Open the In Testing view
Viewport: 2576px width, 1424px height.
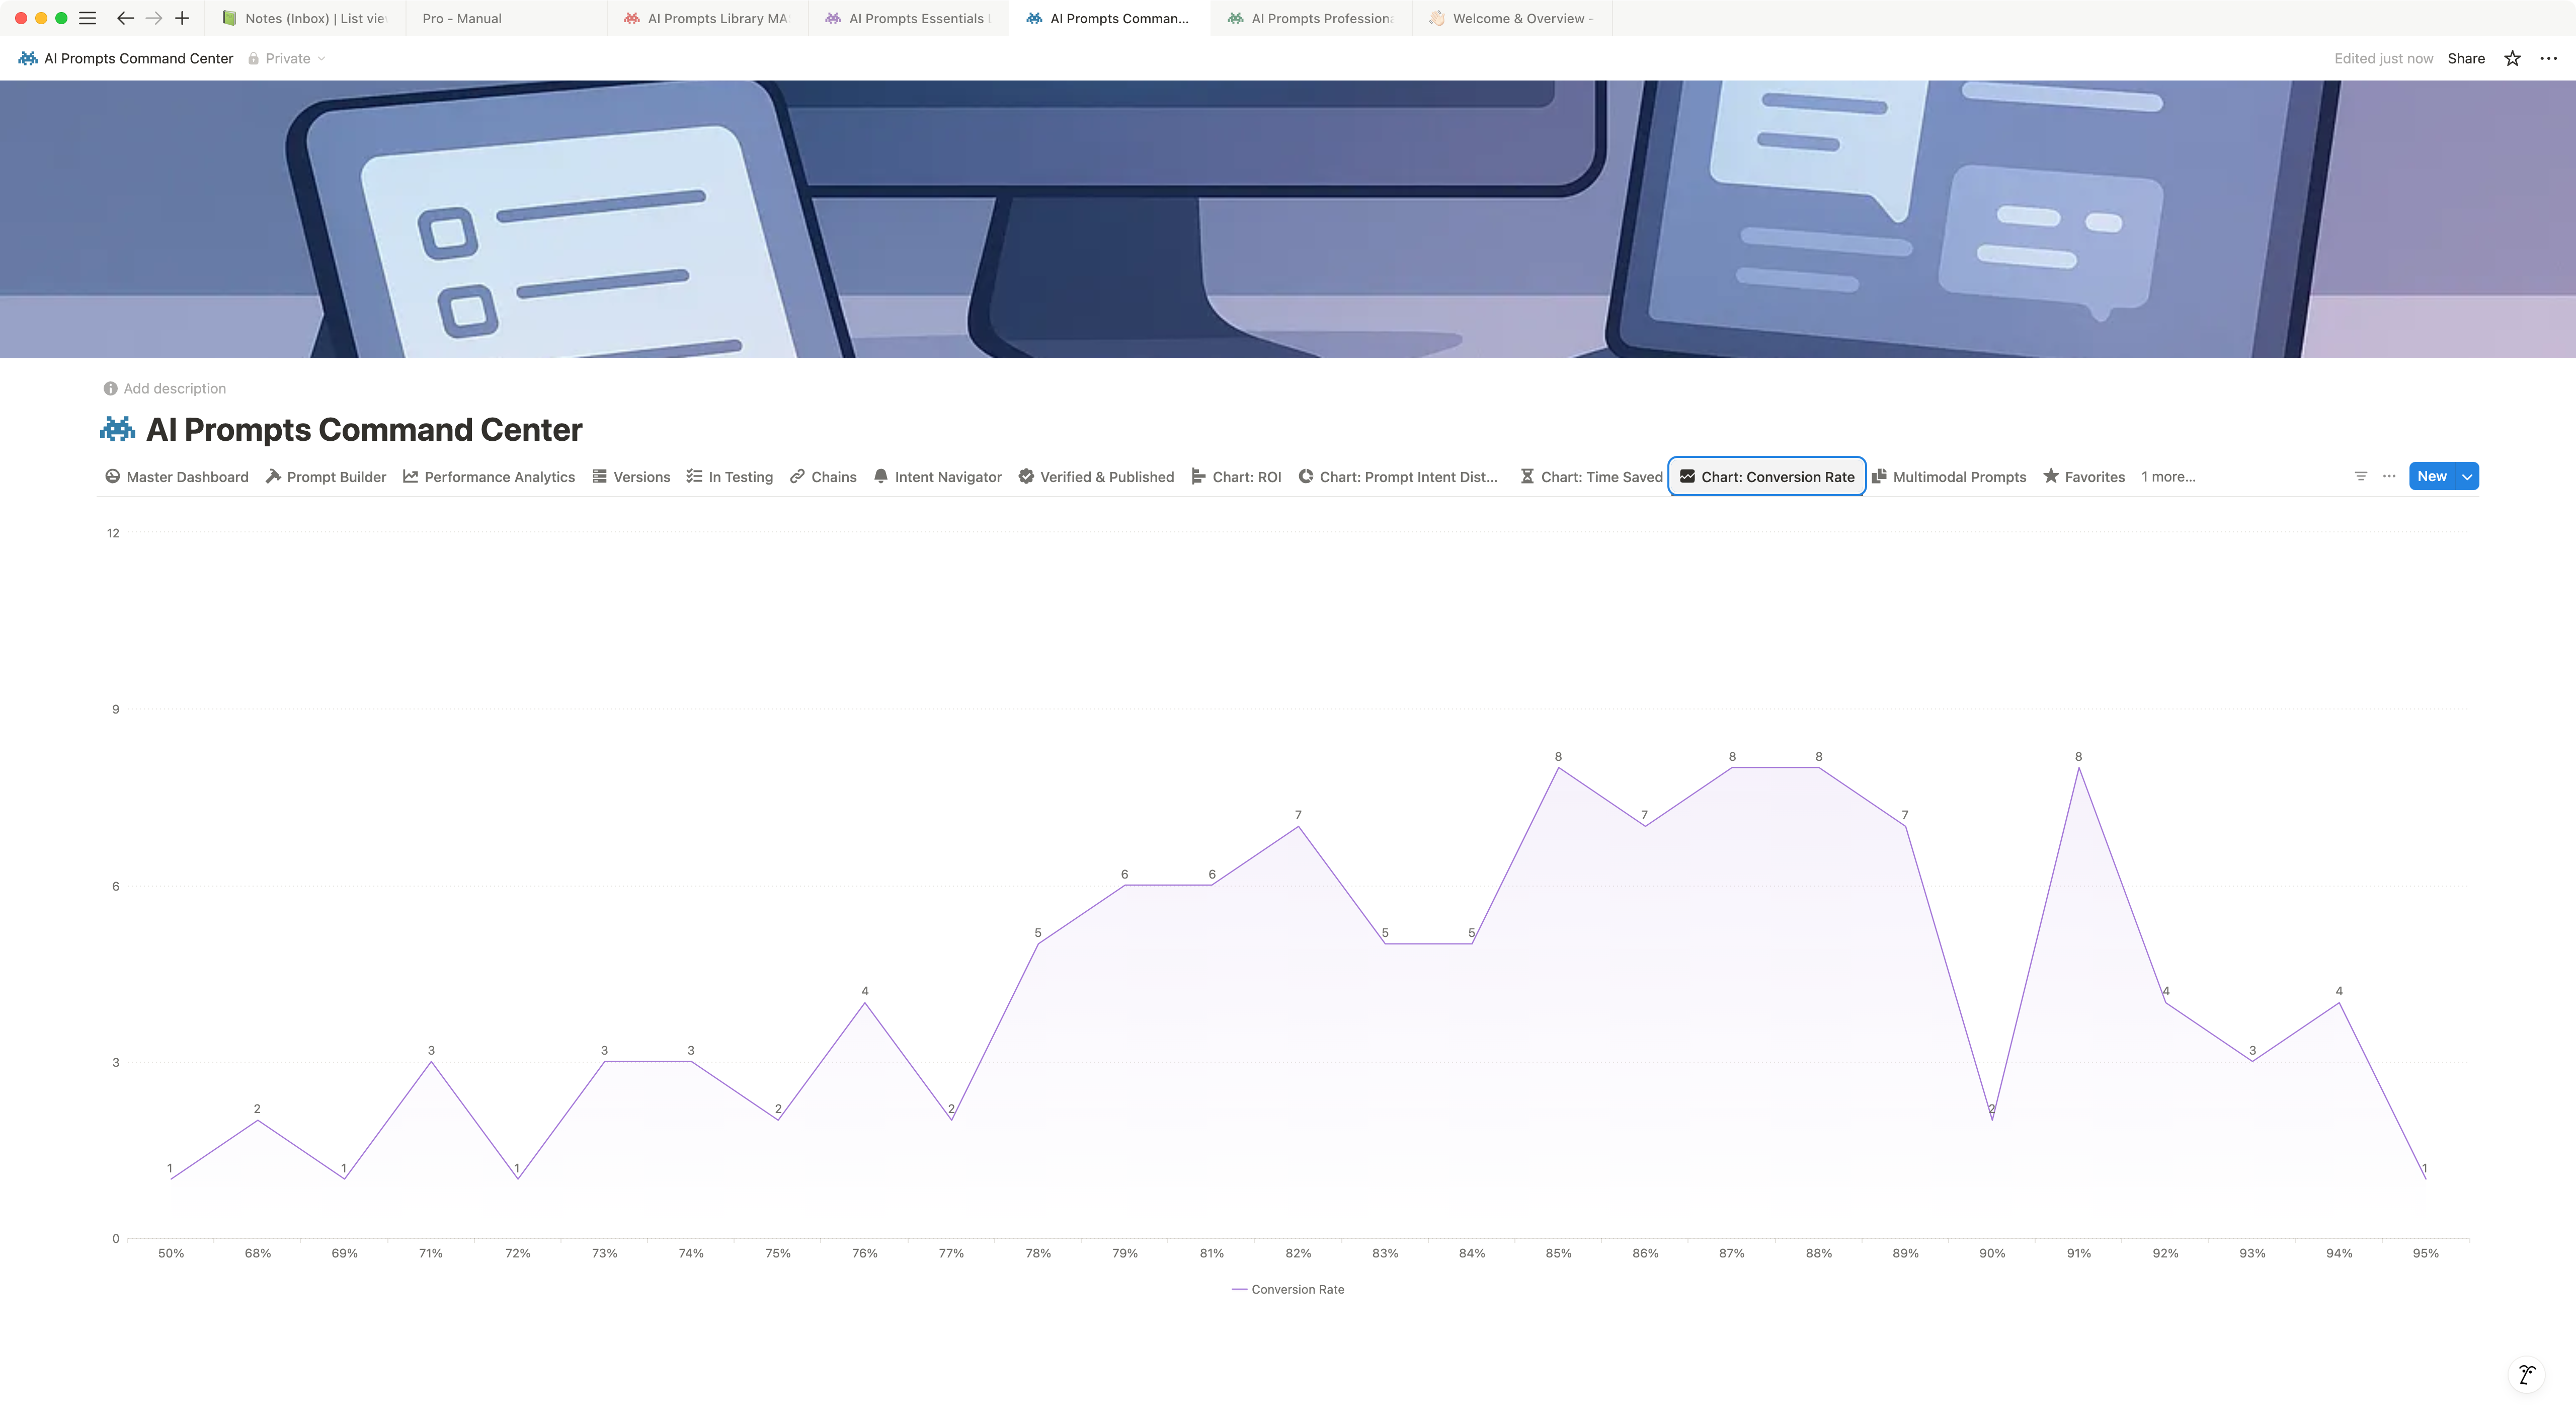pyautogui.click(x=730, y=477)
